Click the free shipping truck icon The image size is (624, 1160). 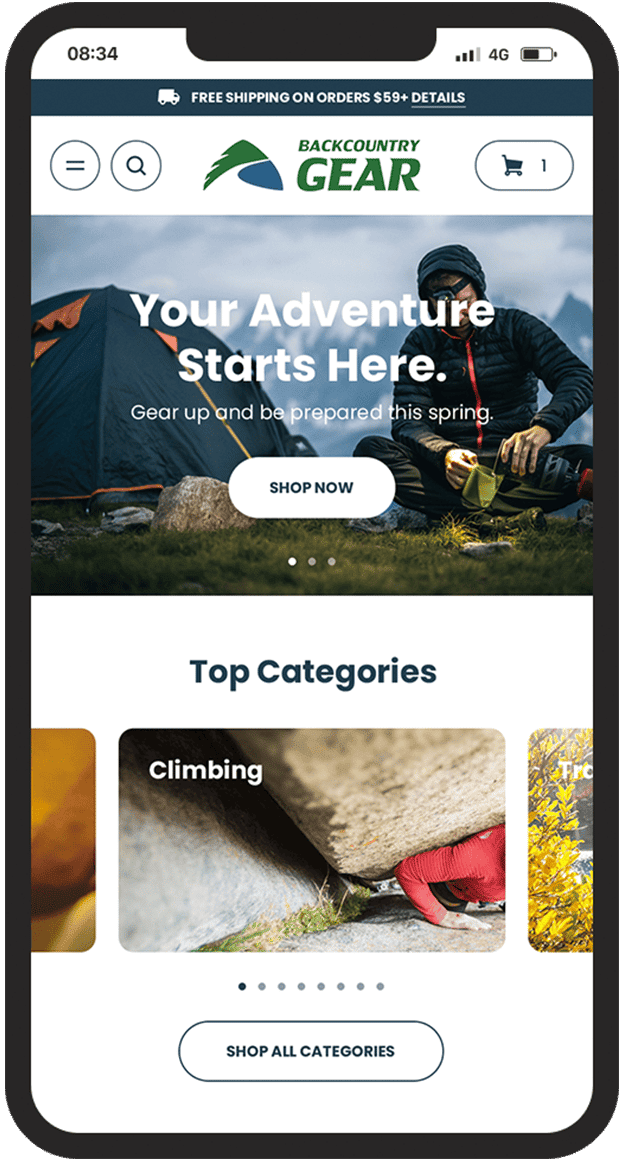(x=169, y=98)
